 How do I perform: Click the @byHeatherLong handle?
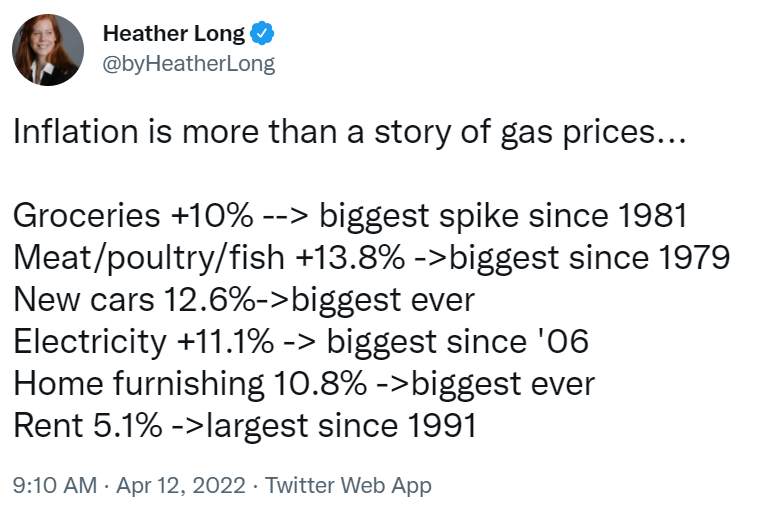click(188, 64)
